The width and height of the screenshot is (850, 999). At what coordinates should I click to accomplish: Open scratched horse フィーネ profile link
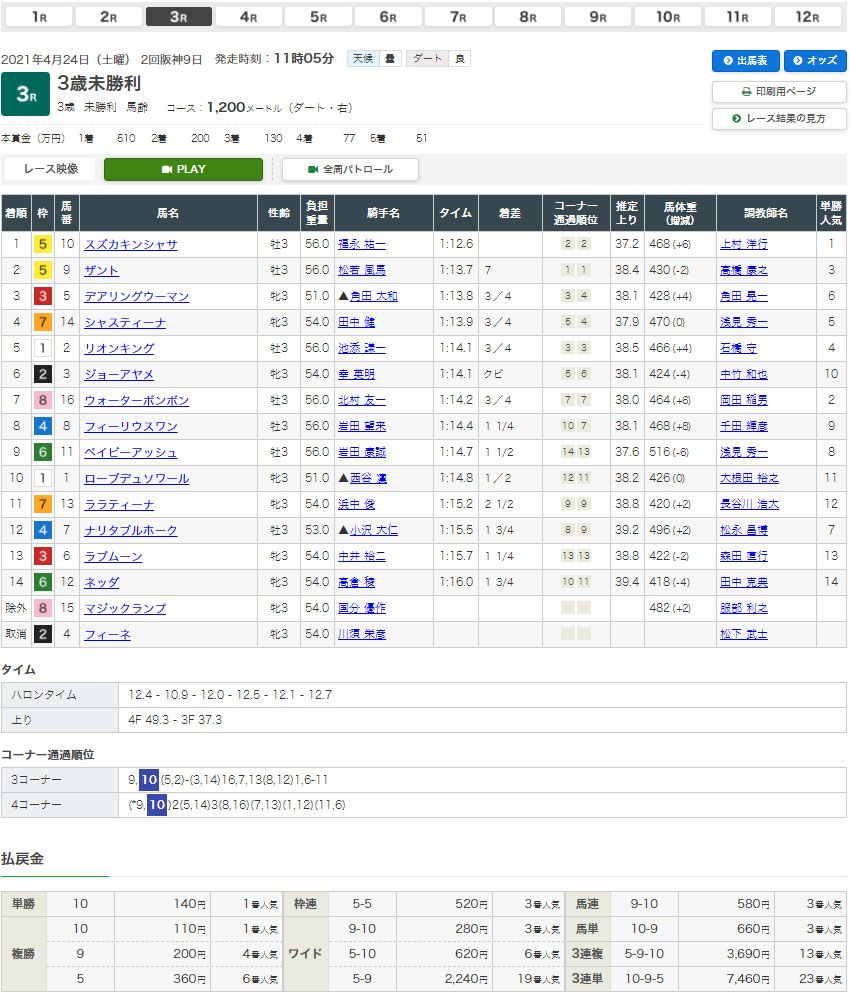click(108, 634)
